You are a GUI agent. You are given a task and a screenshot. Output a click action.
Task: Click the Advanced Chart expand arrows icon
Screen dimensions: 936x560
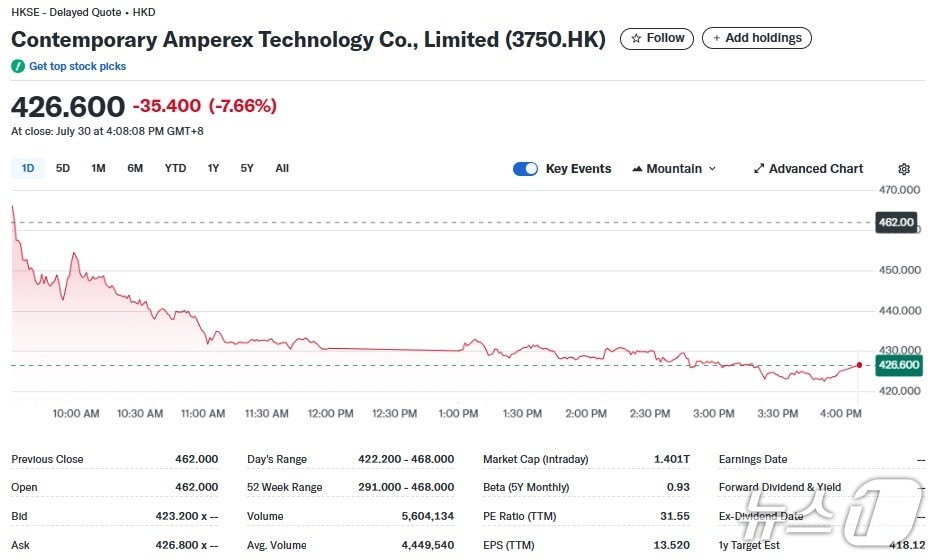pos(759,169)
